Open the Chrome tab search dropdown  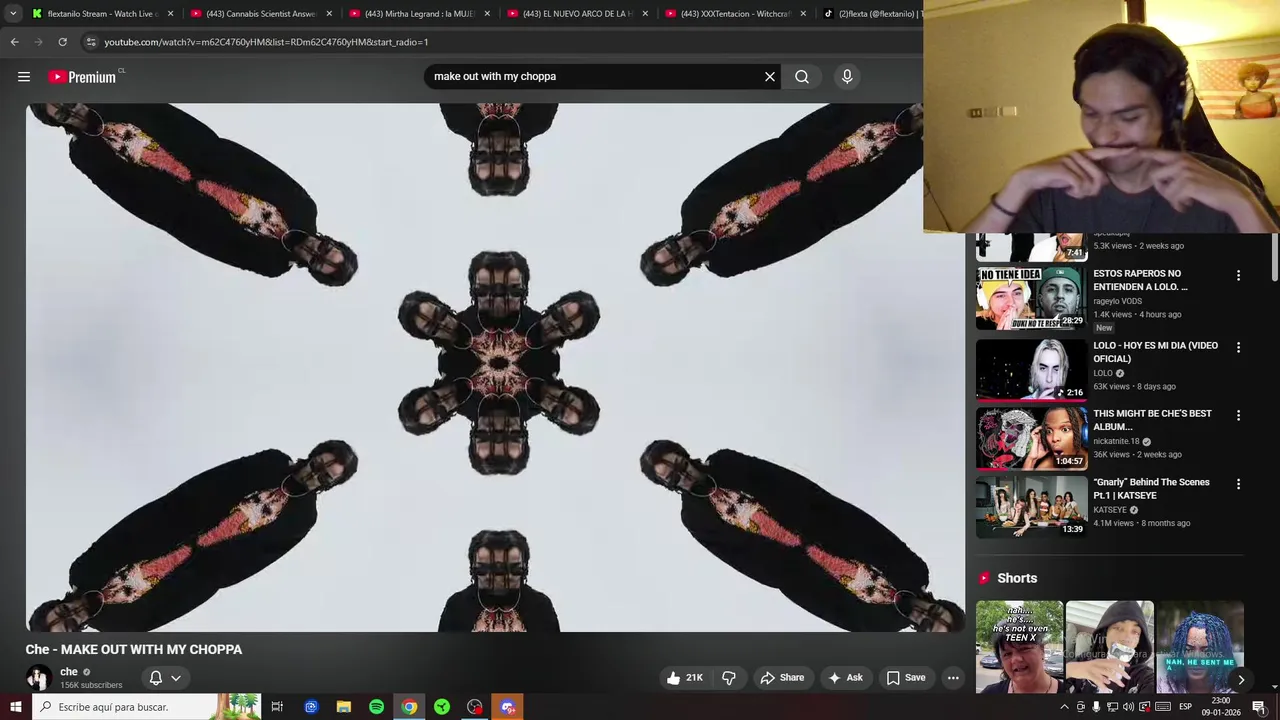13,14
